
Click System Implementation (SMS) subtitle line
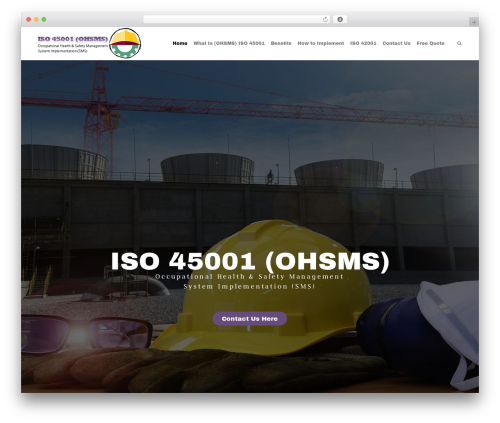tap(249, 286)
